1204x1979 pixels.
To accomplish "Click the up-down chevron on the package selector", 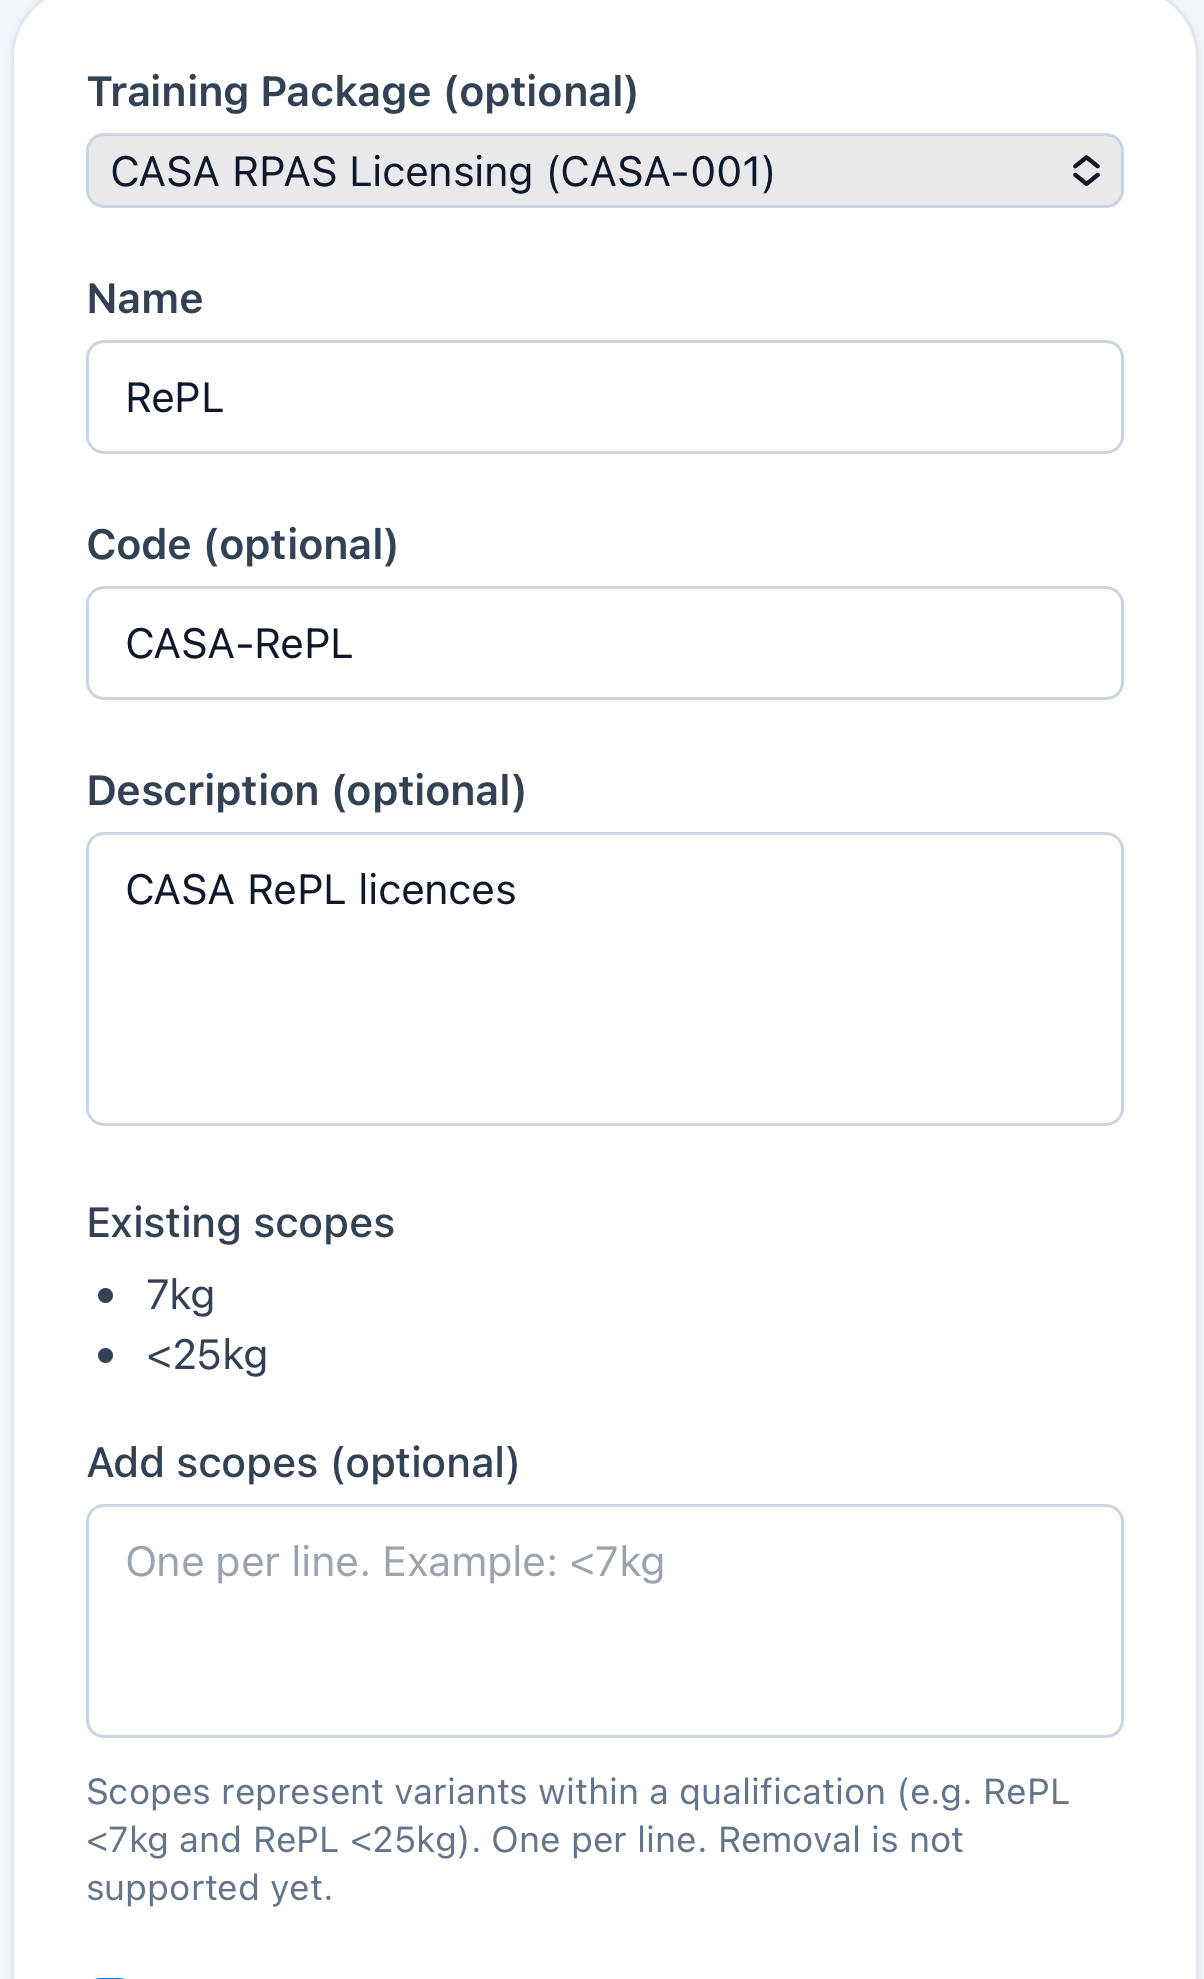I will (x=1087, y=170).
